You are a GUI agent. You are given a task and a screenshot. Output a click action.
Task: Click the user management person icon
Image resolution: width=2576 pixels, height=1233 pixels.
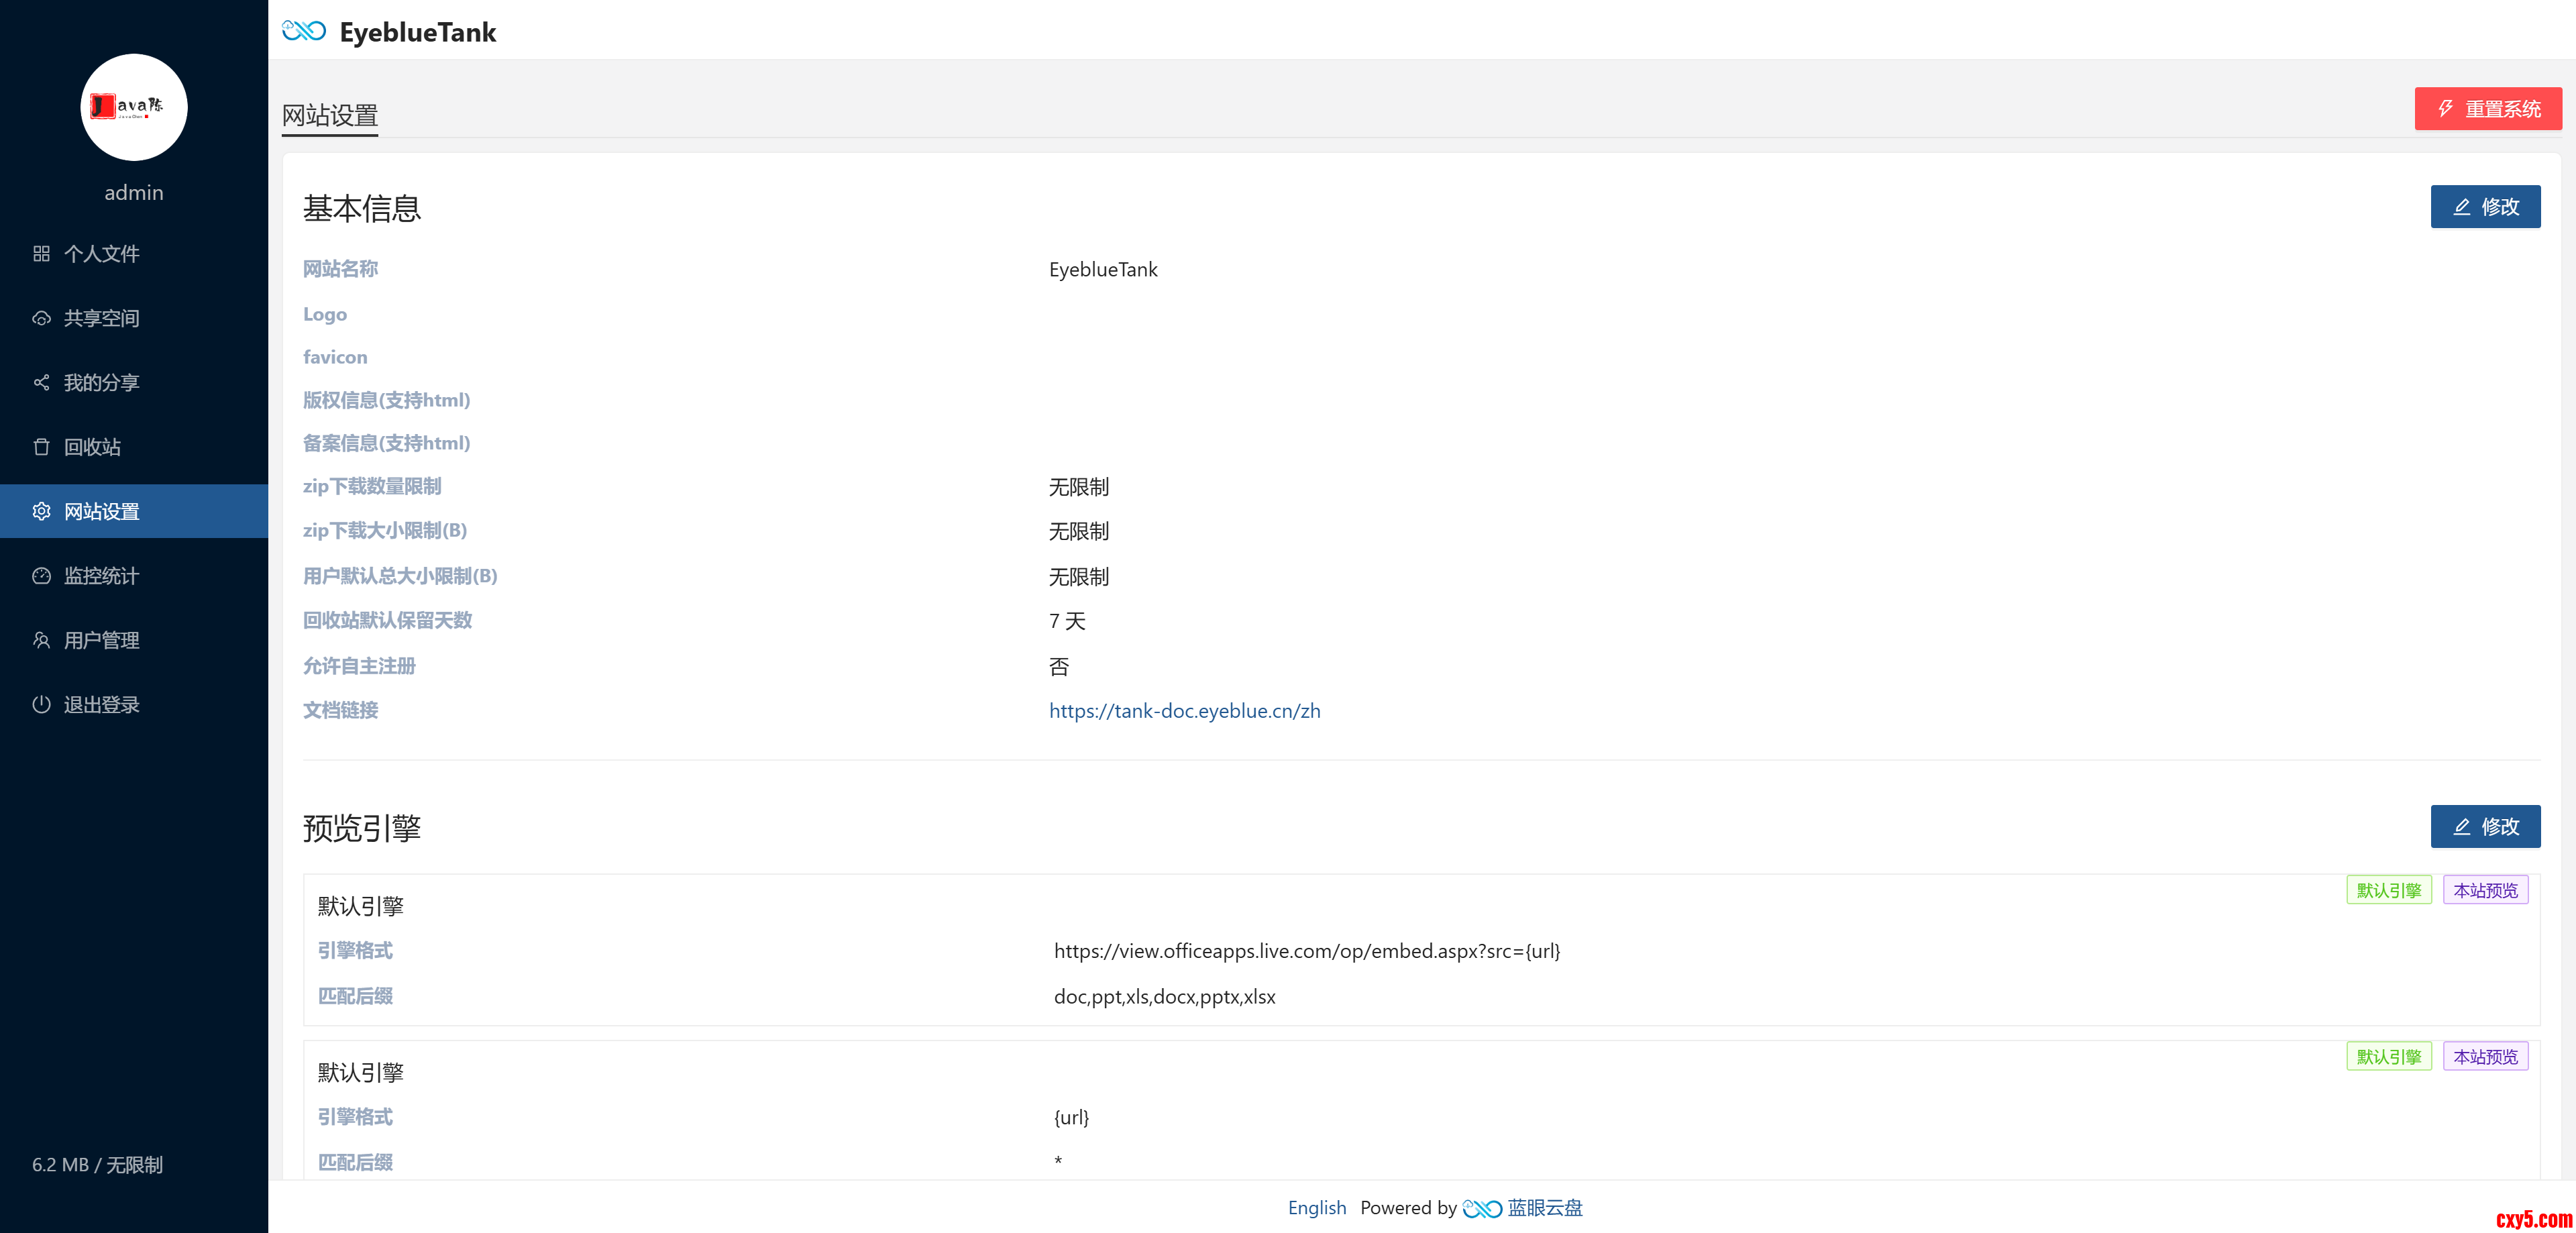coord(41,640)
